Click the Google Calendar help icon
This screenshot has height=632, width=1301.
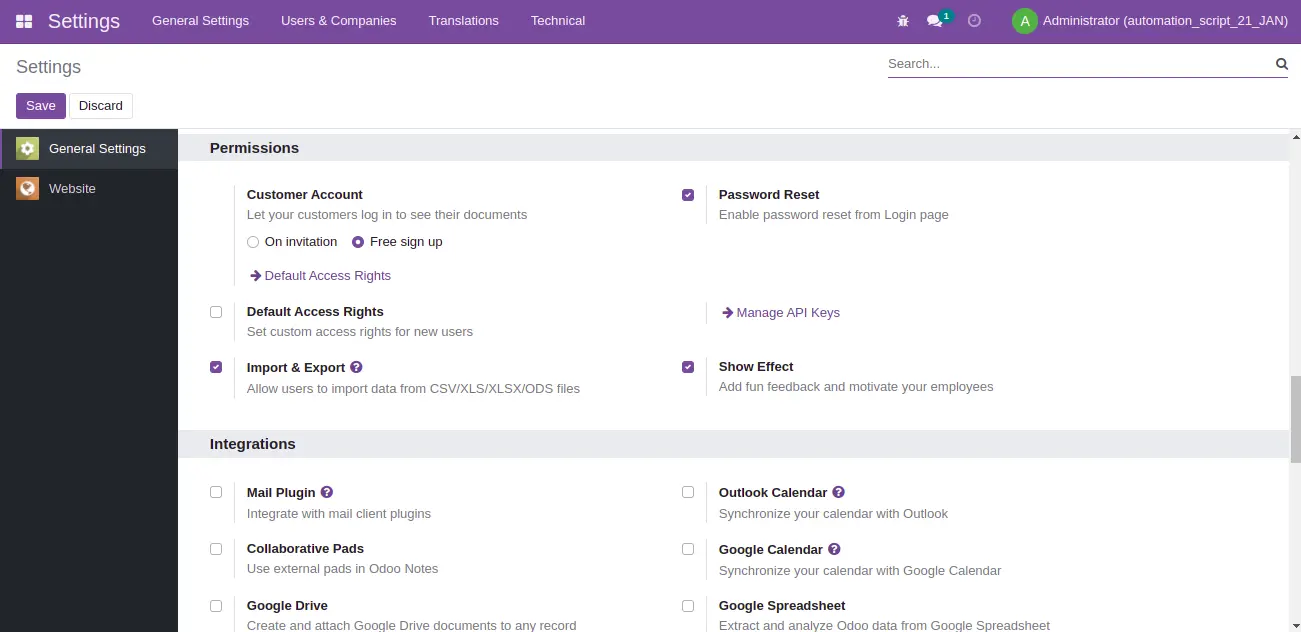coord(834,549)
